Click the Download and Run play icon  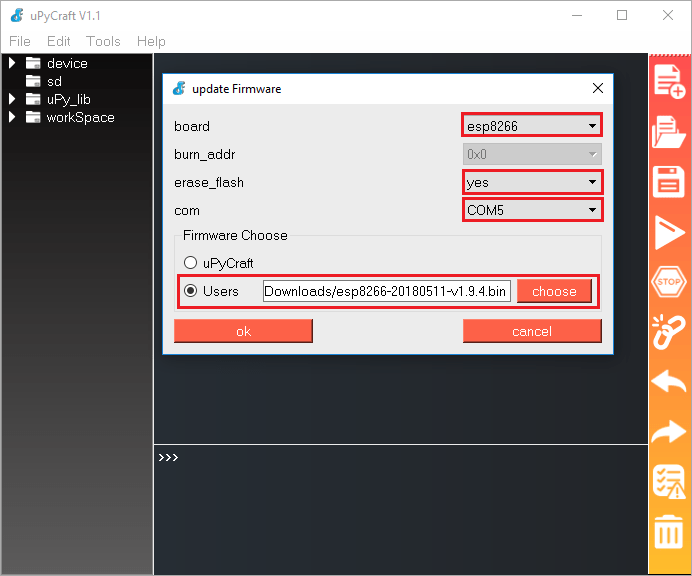coord(668,232)
